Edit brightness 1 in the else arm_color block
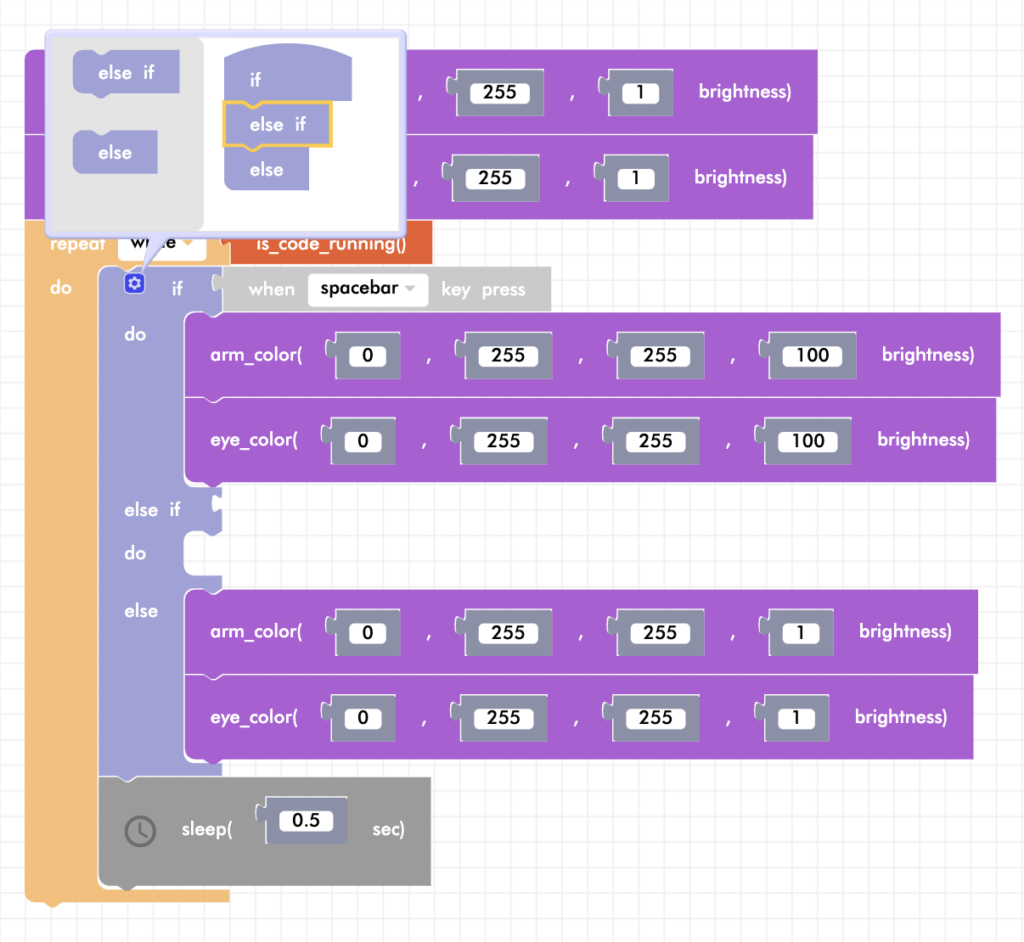Viewport: 1024px width, 942px height. tap(801, 632)
